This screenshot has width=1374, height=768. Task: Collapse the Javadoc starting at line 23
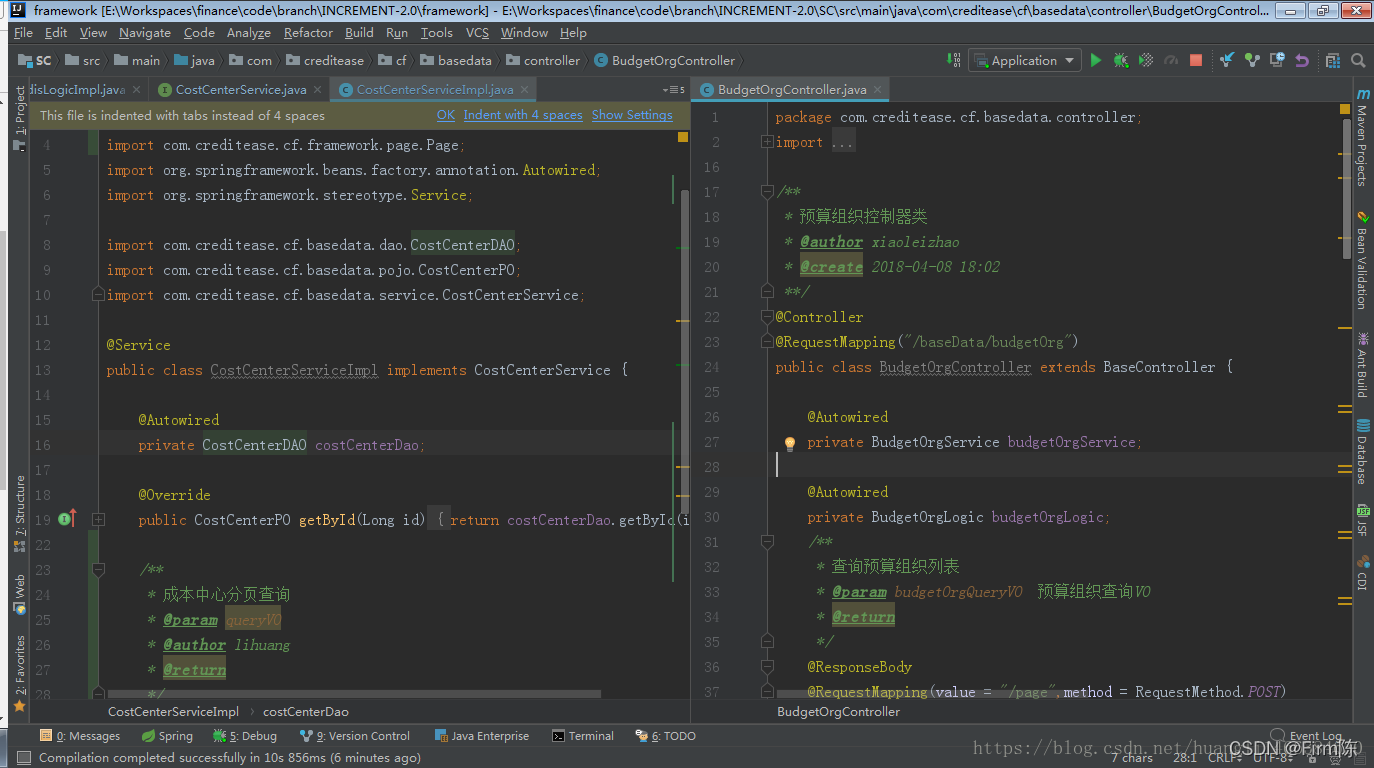pos(98,569)
